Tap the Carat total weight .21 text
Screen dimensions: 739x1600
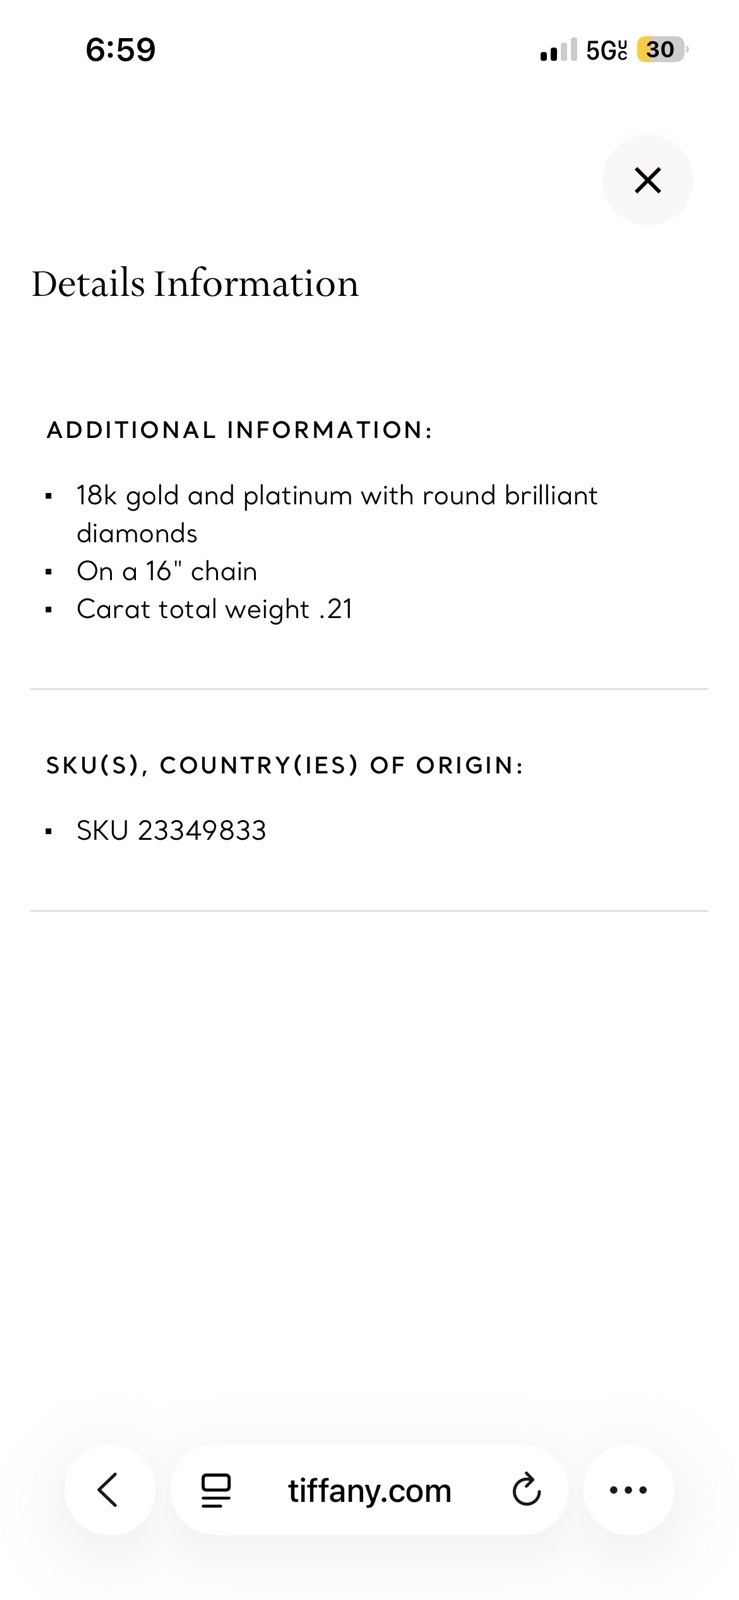(215, 609)
